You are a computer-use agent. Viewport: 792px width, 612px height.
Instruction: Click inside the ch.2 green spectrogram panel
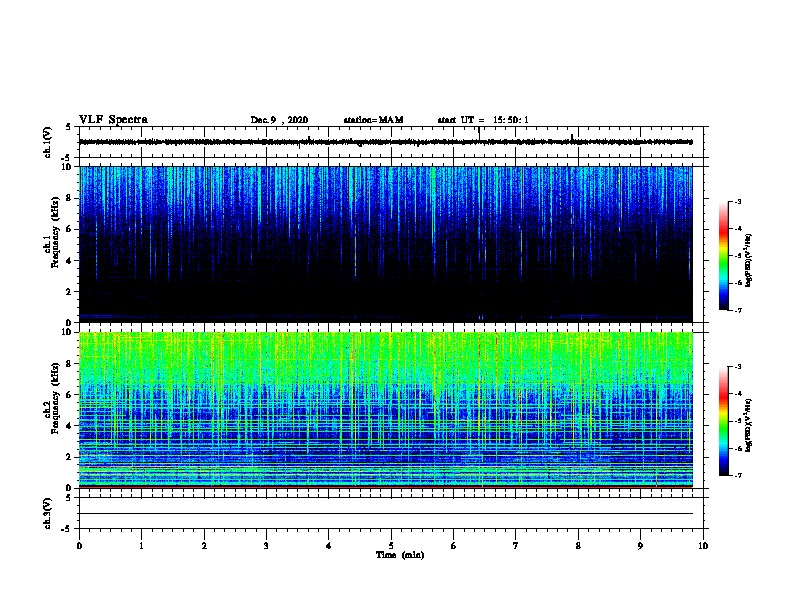pos(386,410)
